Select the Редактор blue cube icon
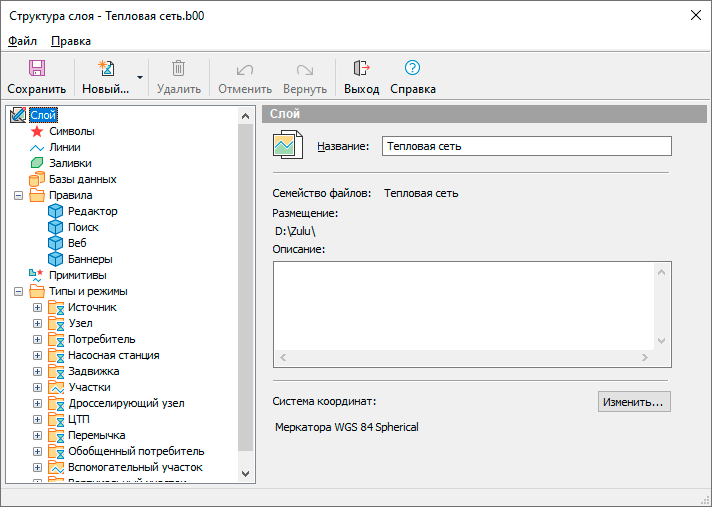Viewport: 712px width, 507px height. coord(56,211)
